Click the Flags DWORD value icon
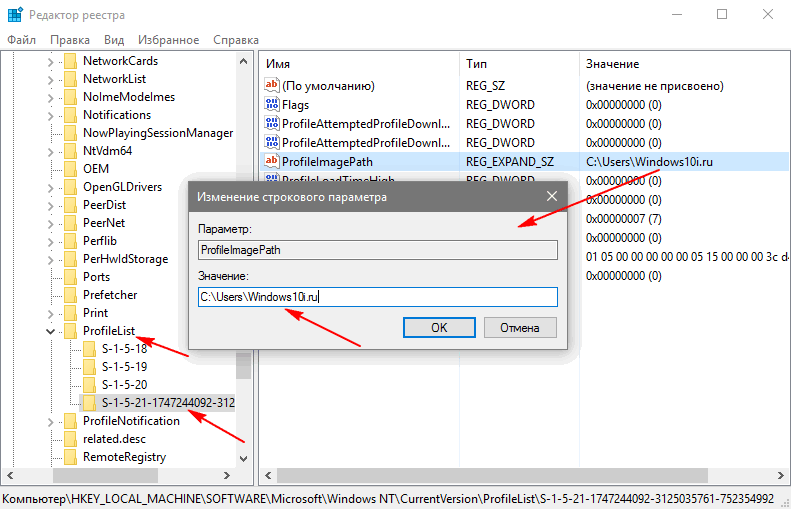The width and height of the screenshot is (791, 509). [x=271, y=105]
